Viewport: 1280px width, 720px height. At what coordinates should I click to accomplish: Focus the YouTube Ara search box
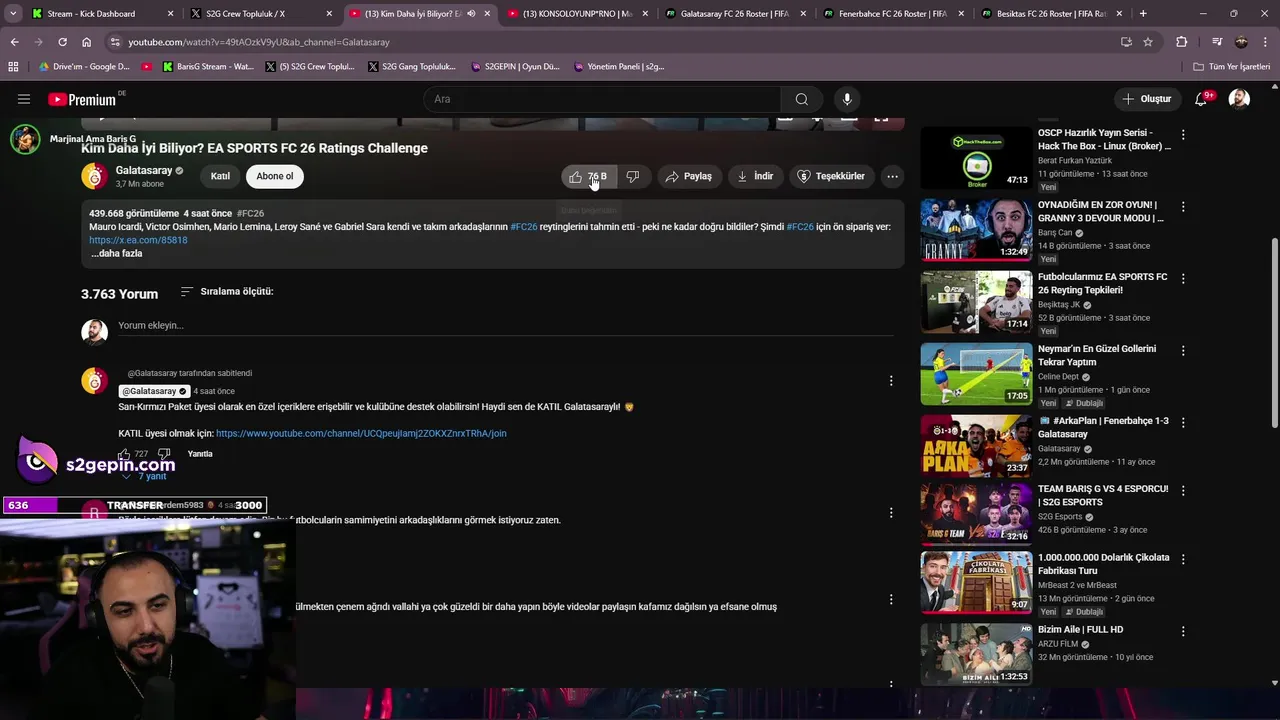tap(603, 99)
